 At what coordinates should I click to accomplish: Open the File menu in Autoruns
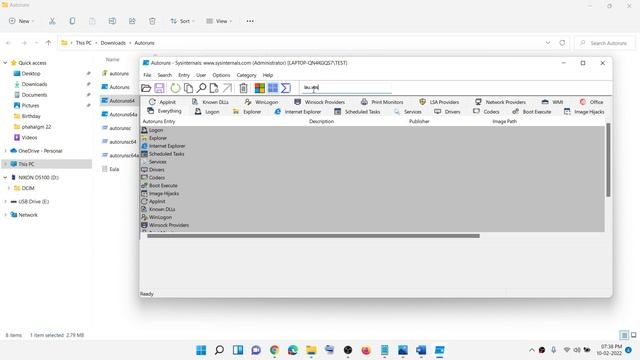pos(147,75)
